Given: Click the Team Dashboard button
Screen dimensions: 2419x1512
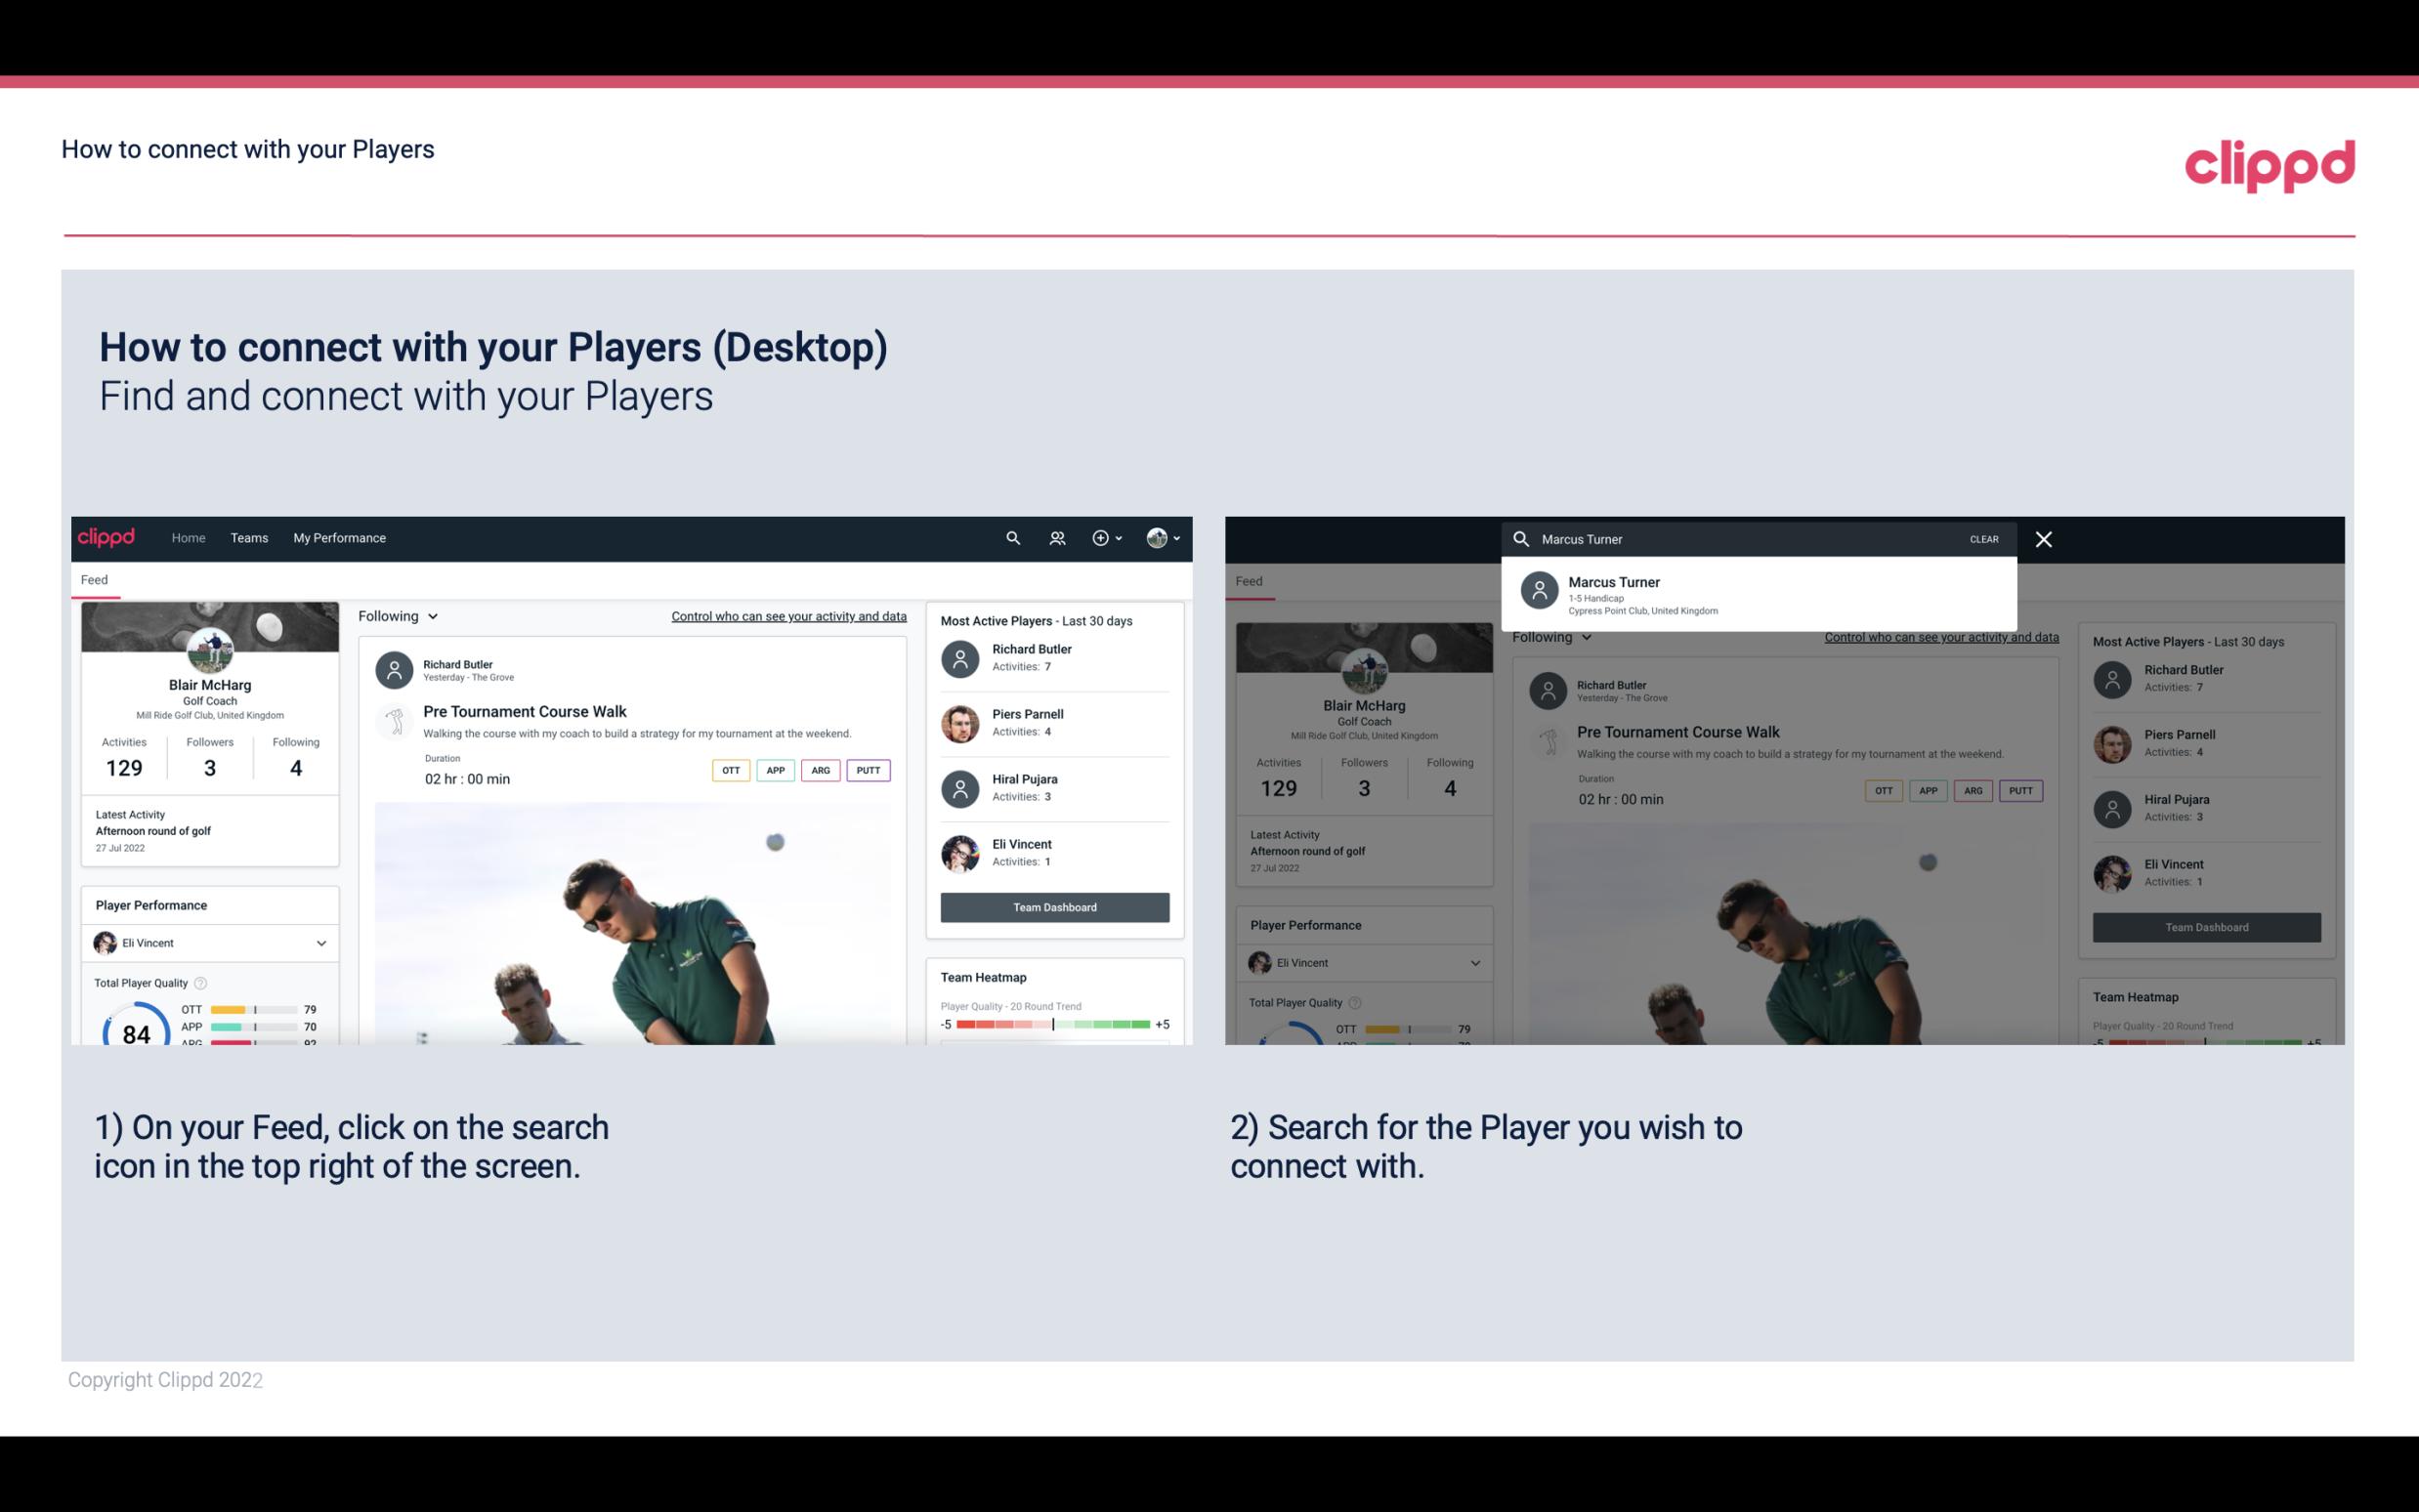Looking at the screenshot, I should pyautogui.click(x=1053, y=905).
